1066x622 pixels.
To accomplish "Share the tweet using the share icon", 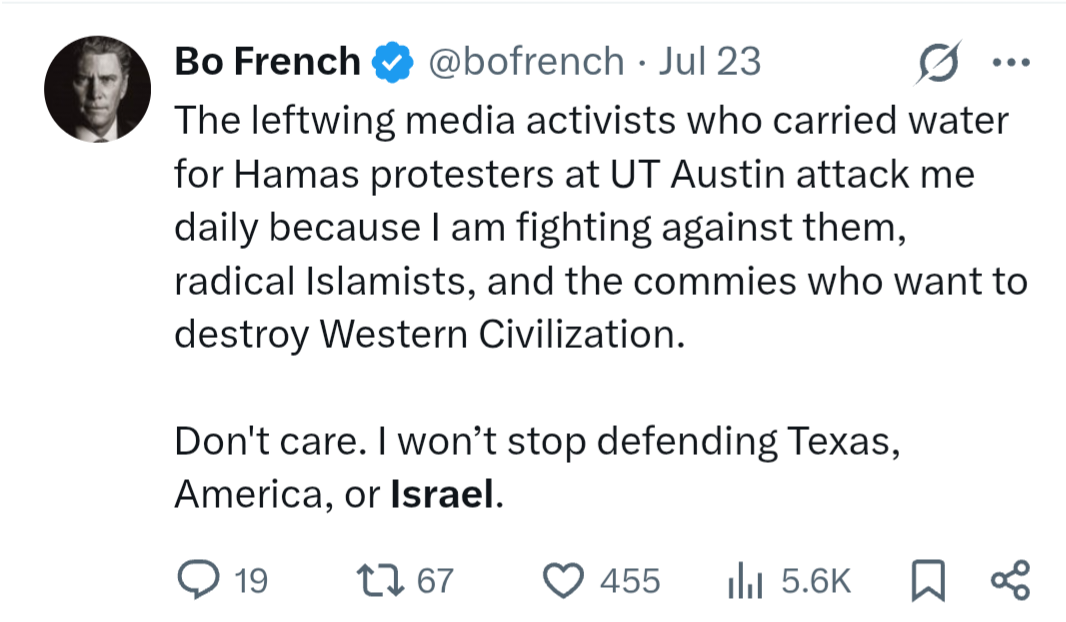I will 1010,581.
